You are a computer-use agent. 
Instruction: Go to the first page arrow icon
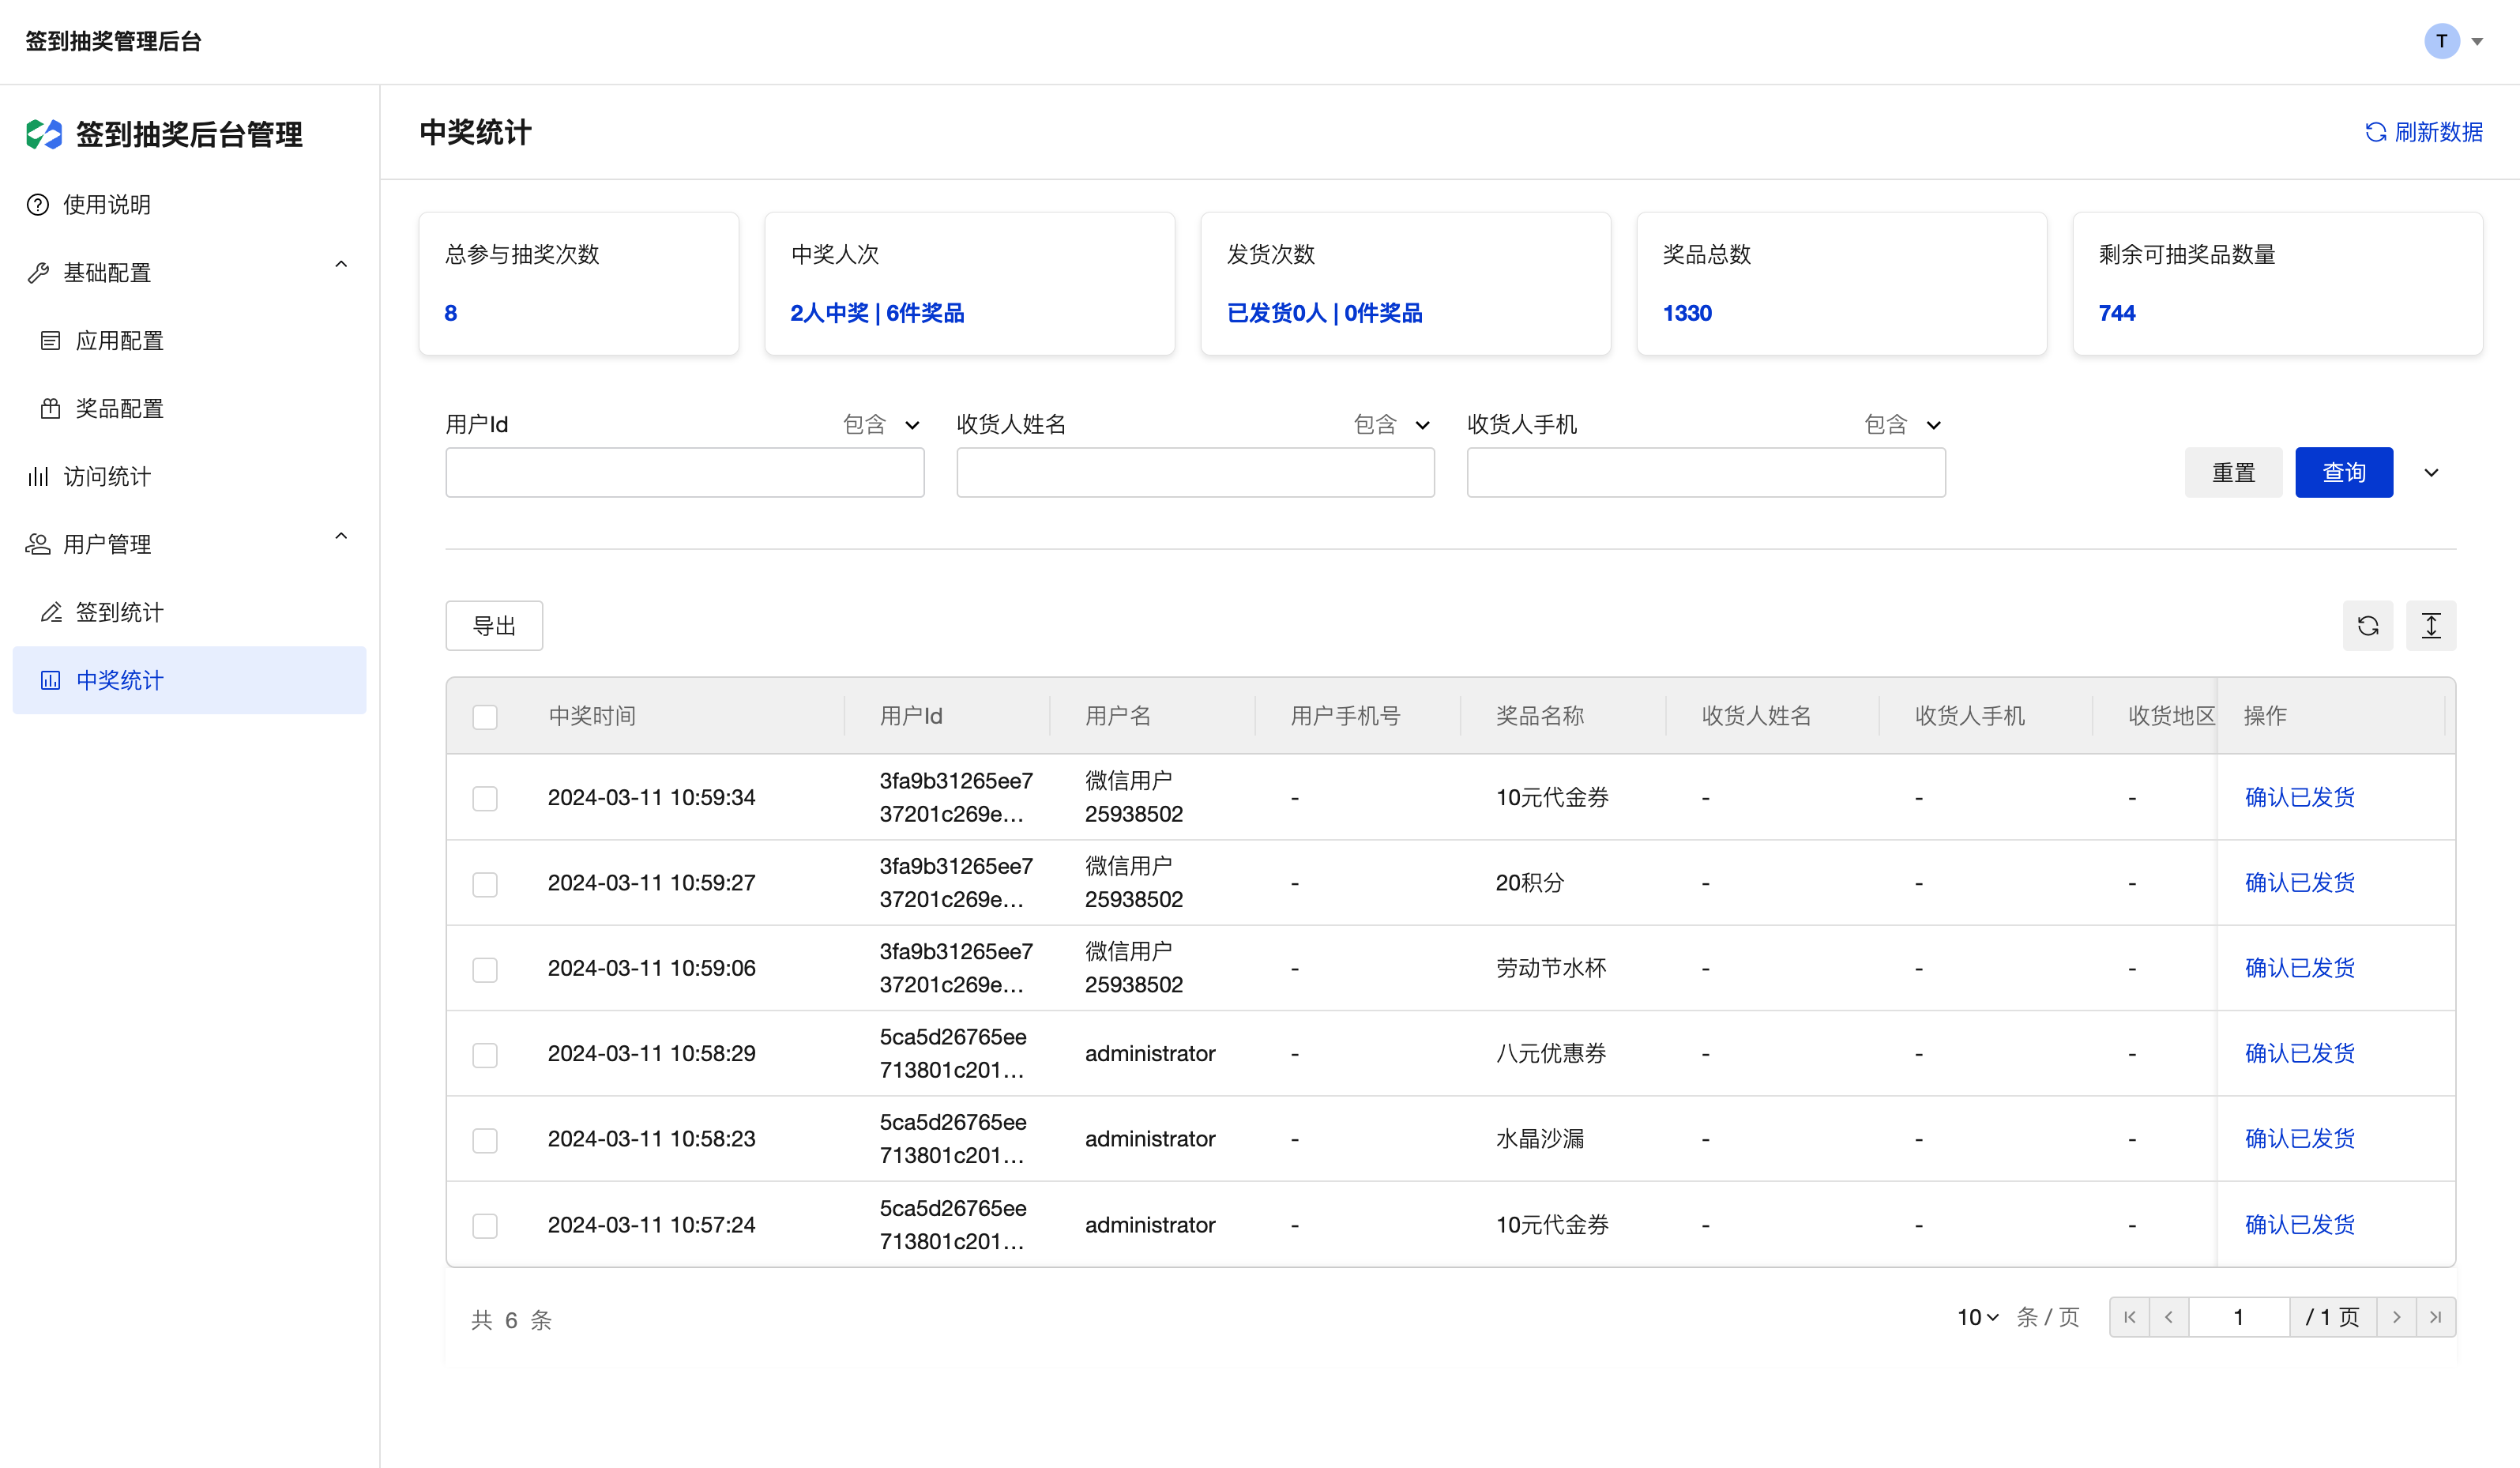click(x=2129, y=1317)
